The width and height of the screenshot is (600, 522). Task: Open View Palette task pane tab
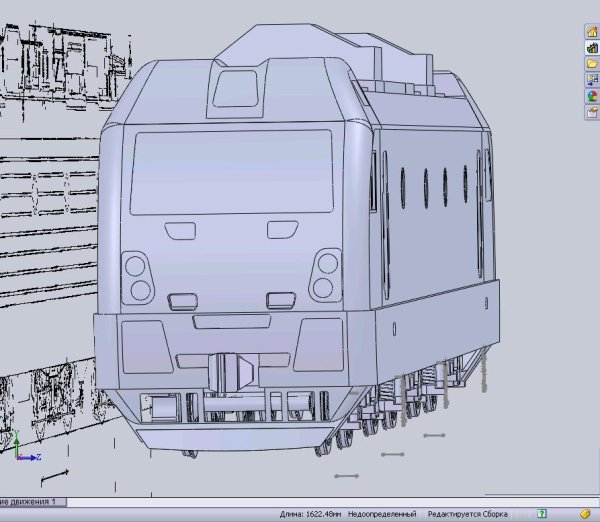tap(592, 80)
